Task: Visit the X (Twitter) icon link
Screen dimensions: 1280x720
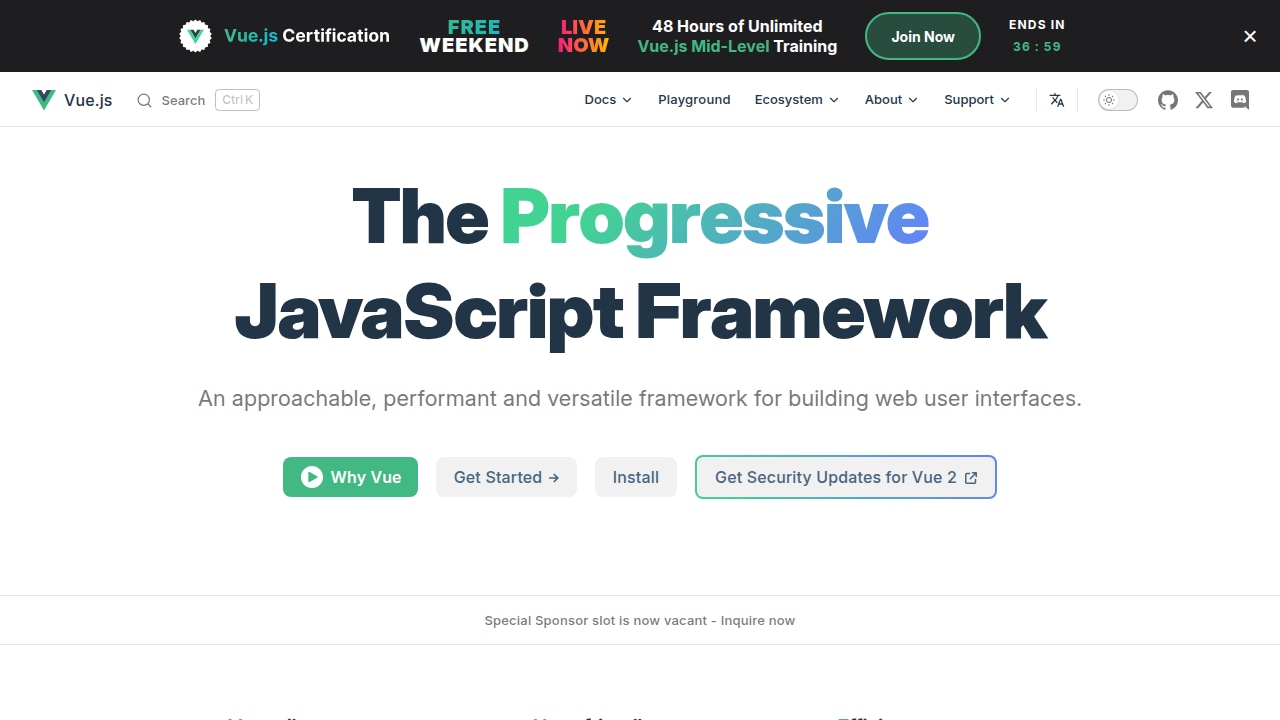Action: click(x=1204, y=100)
